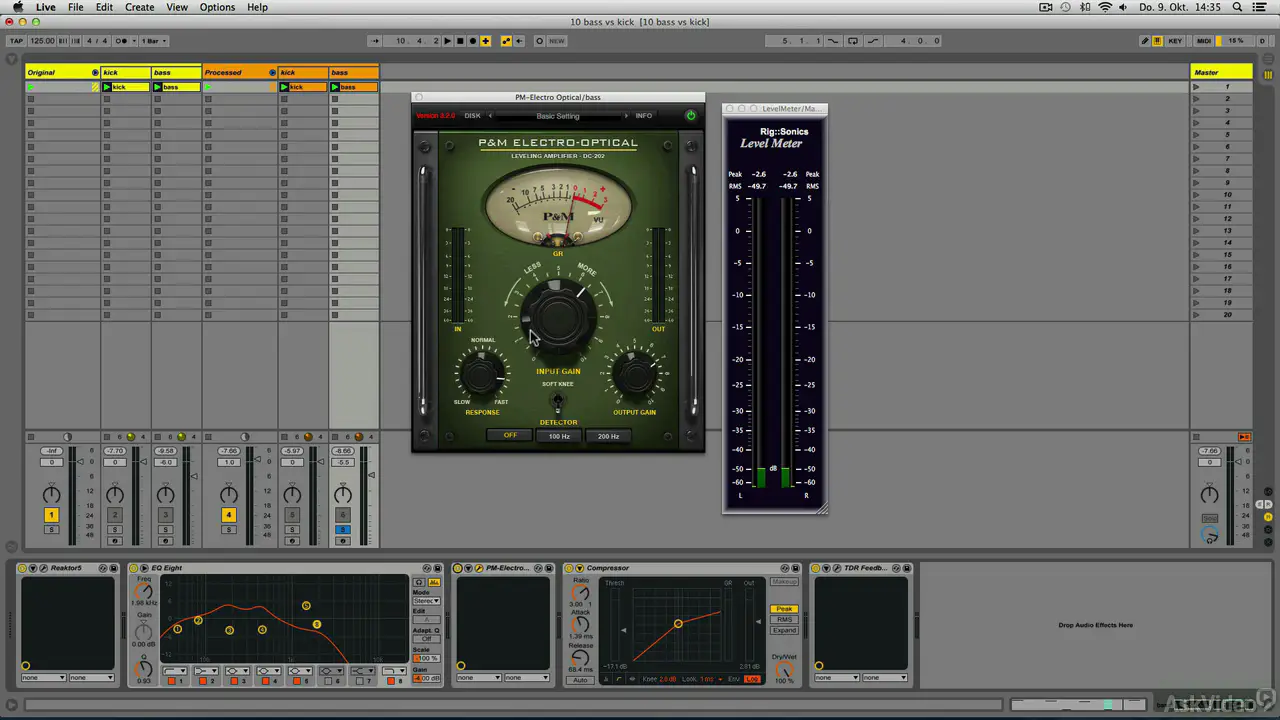Click the TAP tempo button
This screenshot has width=1280, height=720.
(16, 41)
